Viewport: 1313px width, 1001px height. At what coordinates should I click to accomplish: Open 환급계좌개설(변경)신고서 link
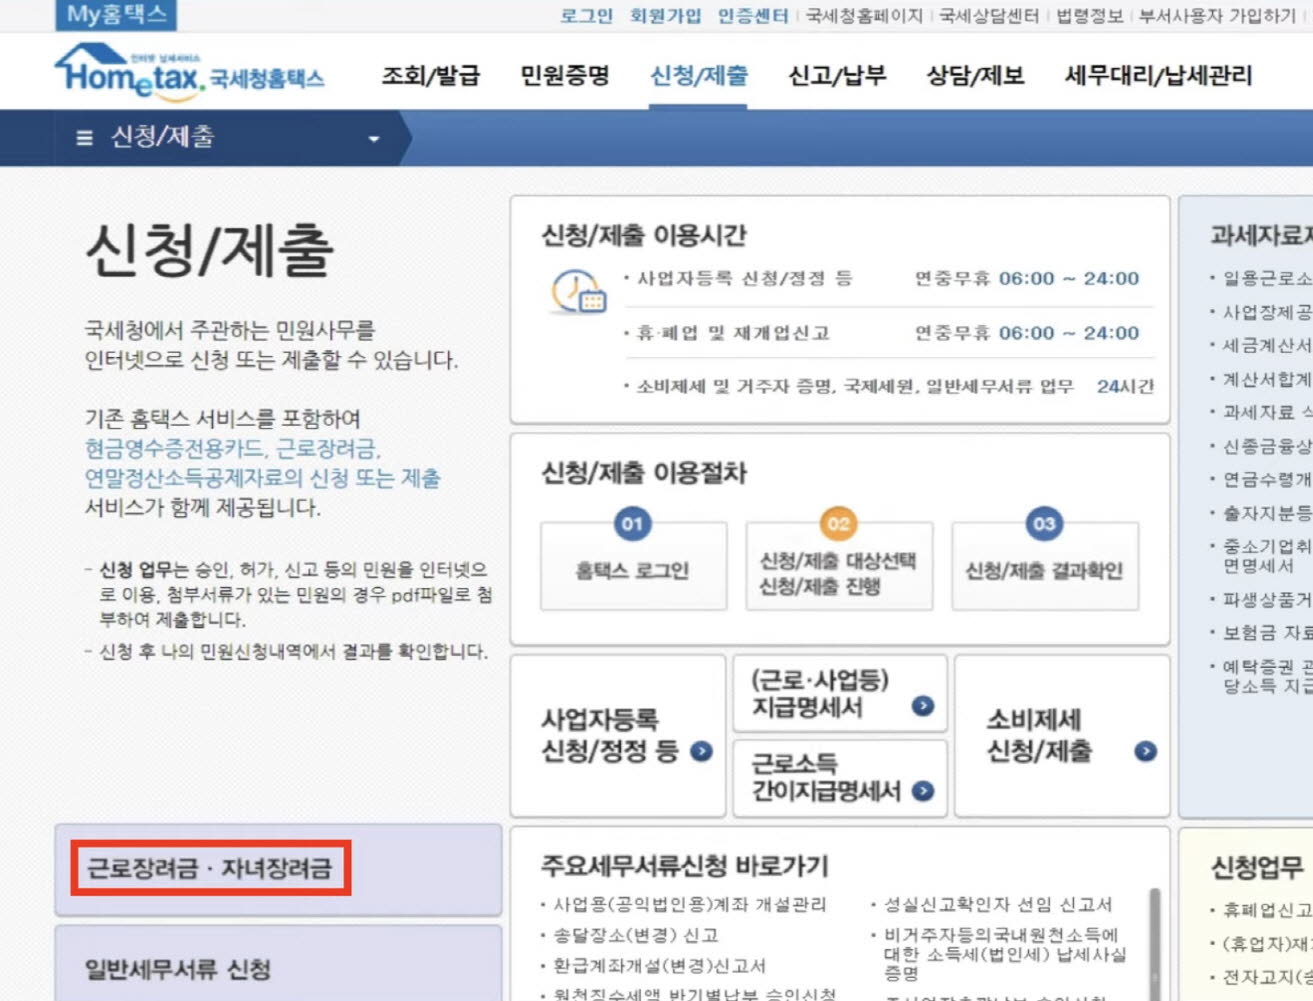(660, 965)
